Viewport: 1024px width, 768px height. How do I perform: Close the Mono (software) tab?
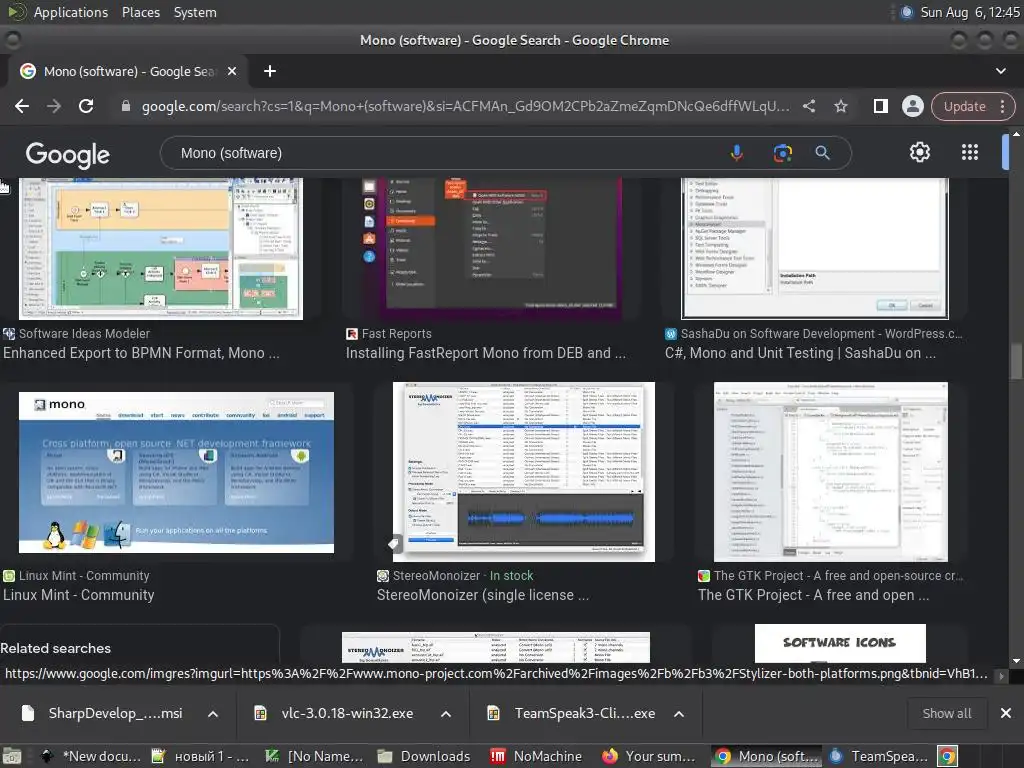(x=232, y=71)
